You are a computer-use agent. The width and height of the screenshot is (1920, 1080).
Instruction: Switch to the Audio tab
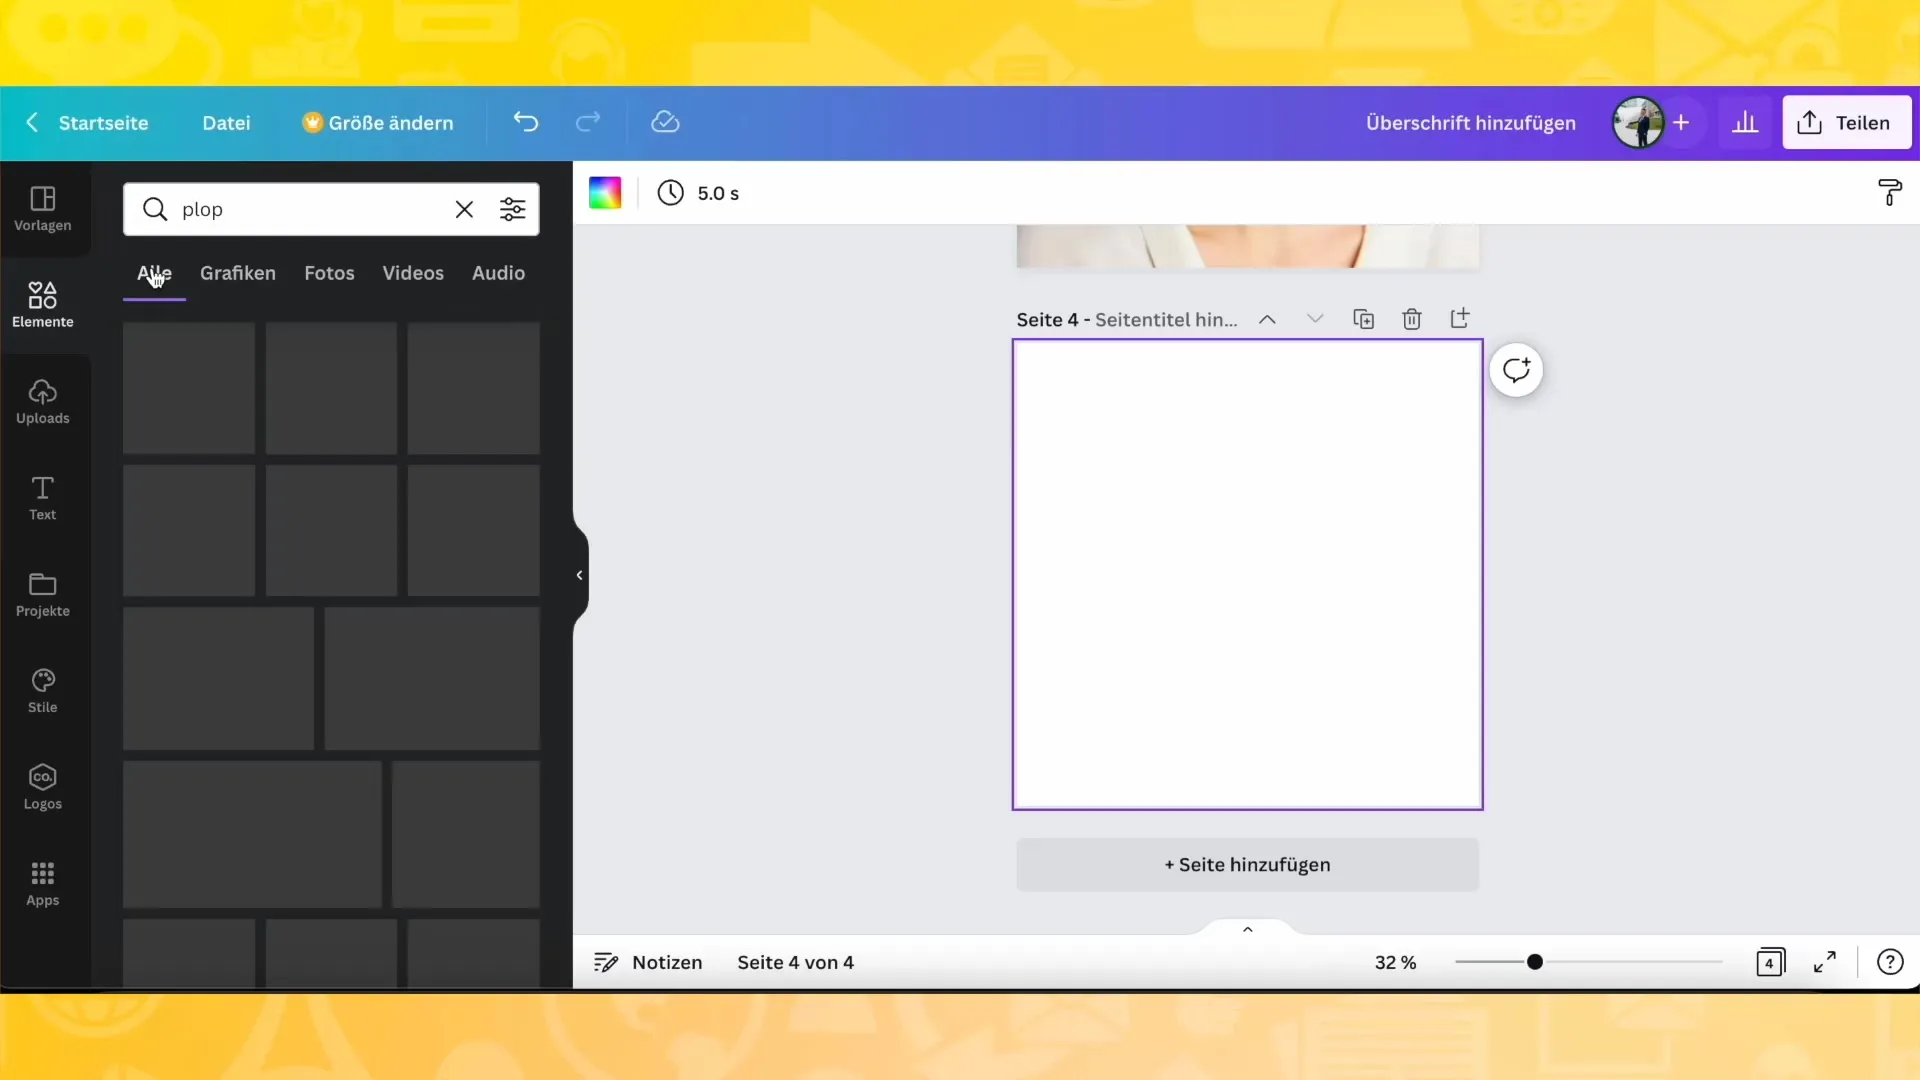[498, 273]
